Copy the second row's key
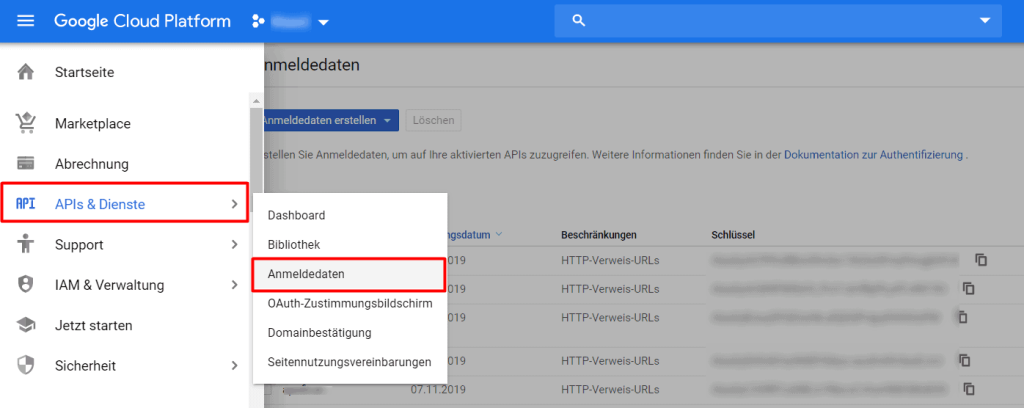 click(968, 288)
